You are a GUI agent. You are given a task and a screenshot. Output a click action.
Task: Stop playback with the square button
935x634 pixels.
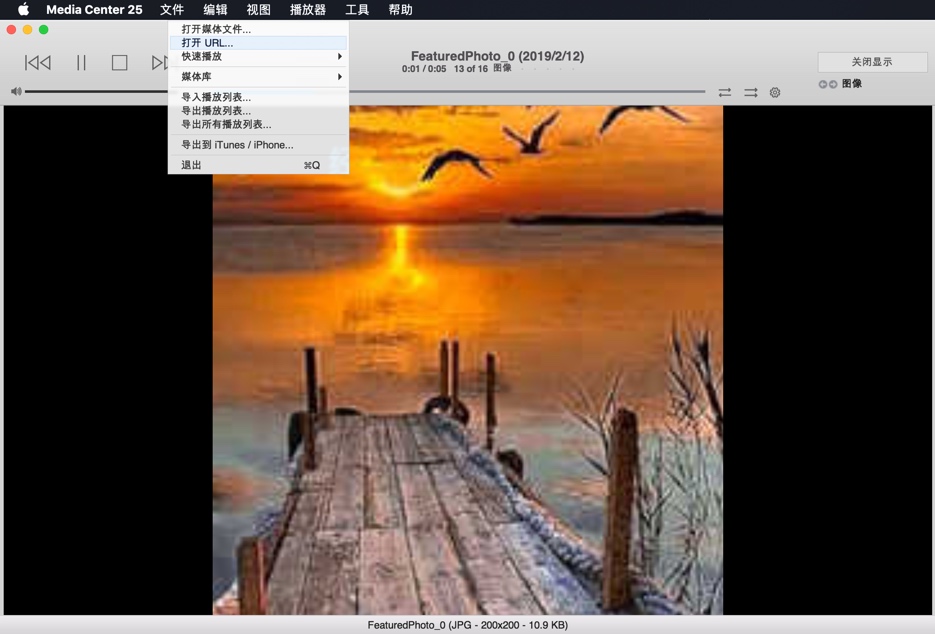(119, 63)
